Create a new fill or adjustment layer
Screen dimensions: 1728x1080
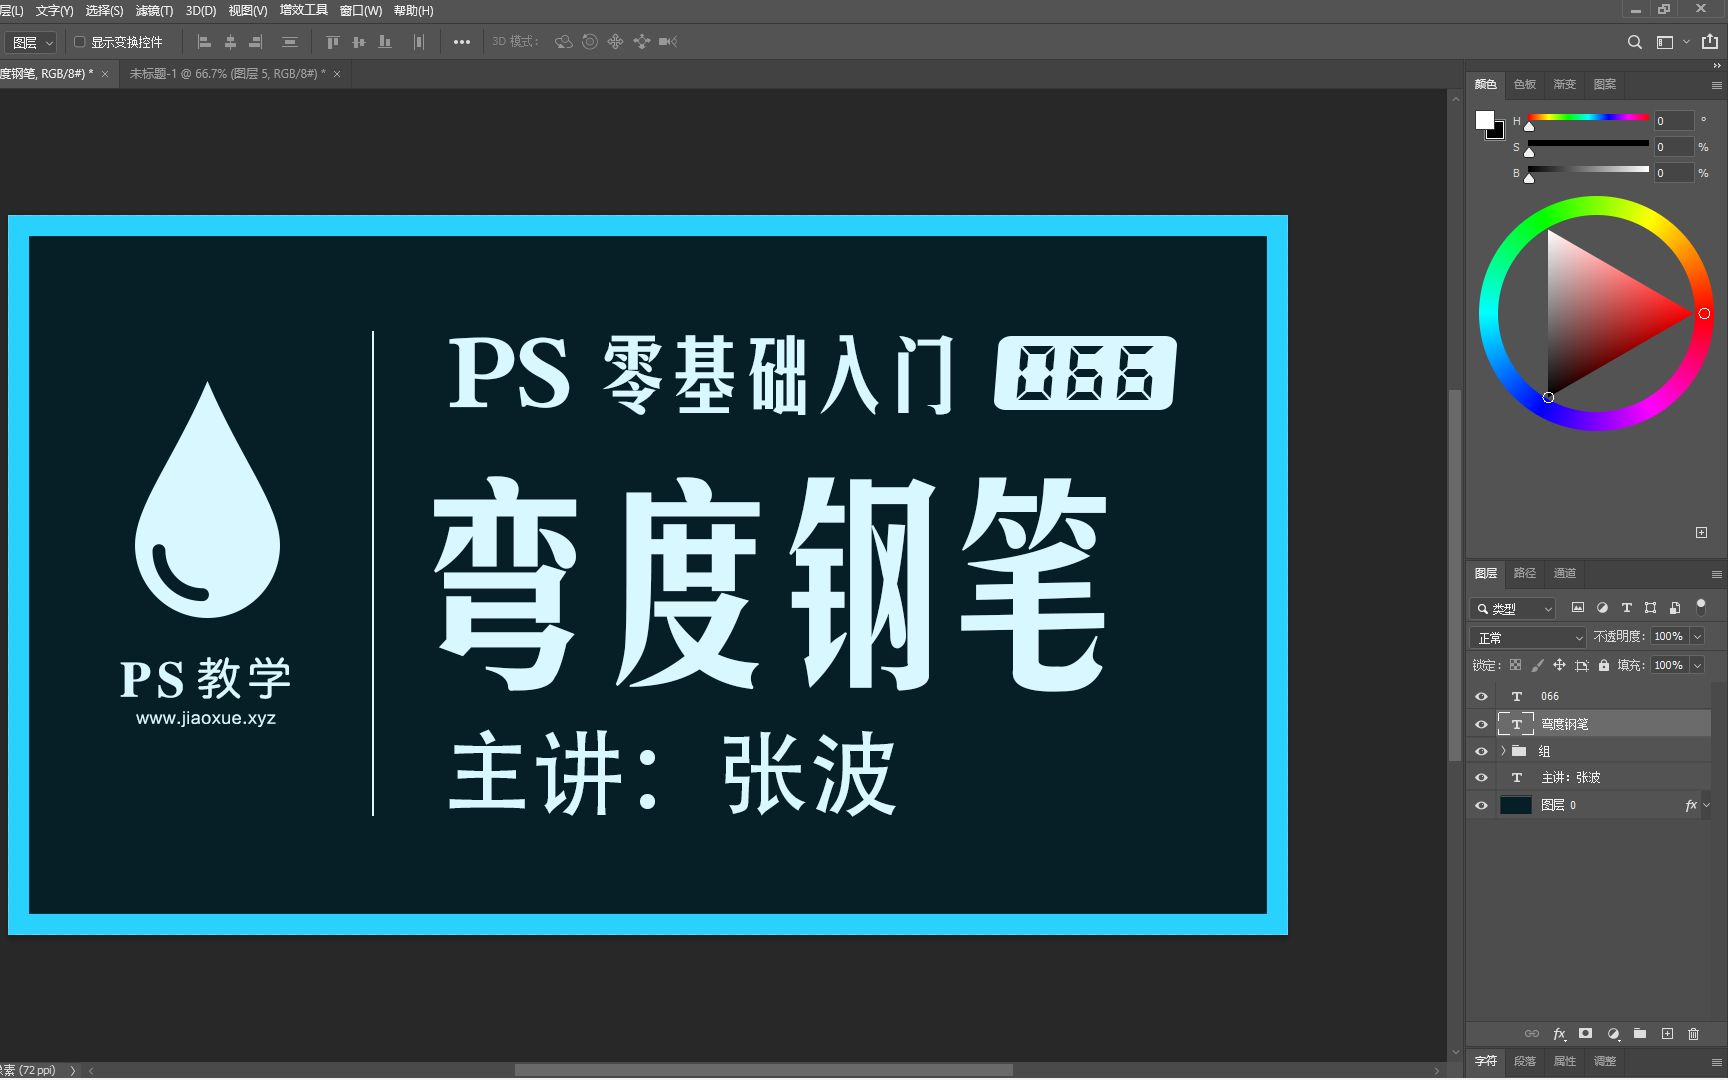(1612, 1034)
